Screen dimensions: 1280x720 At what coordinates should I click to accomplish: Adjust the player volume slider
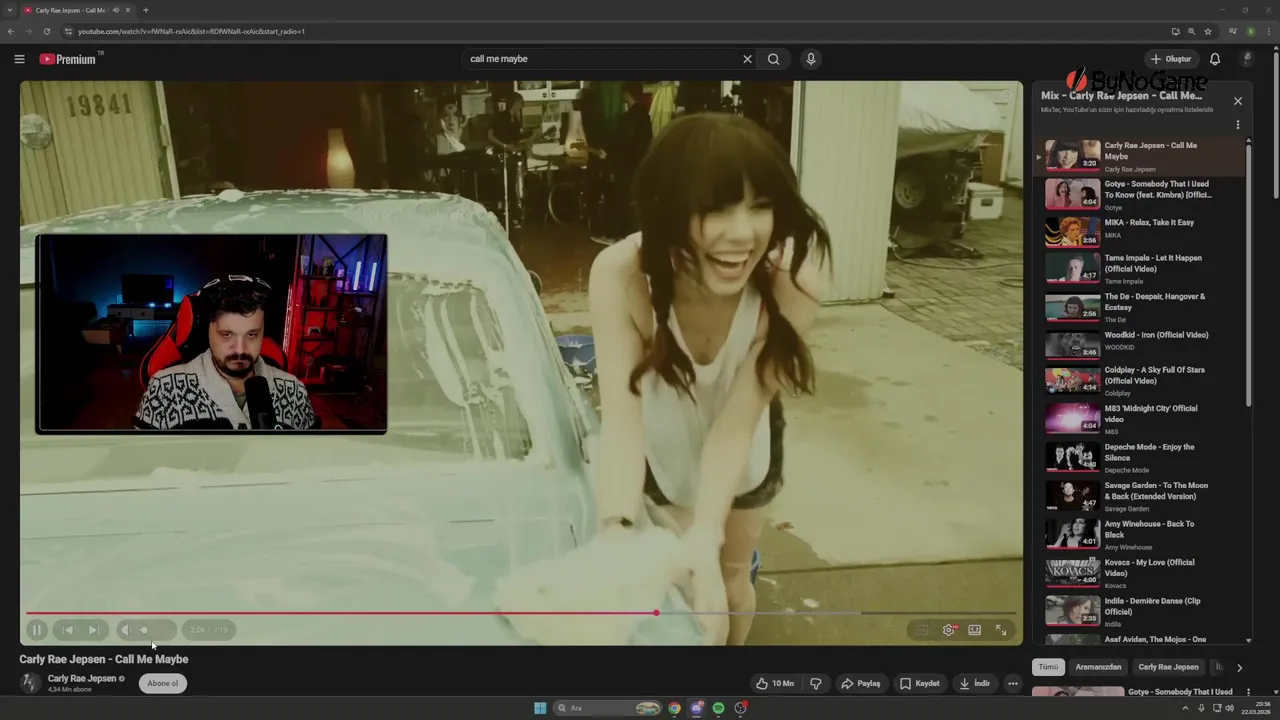click(x=155, y=630)
